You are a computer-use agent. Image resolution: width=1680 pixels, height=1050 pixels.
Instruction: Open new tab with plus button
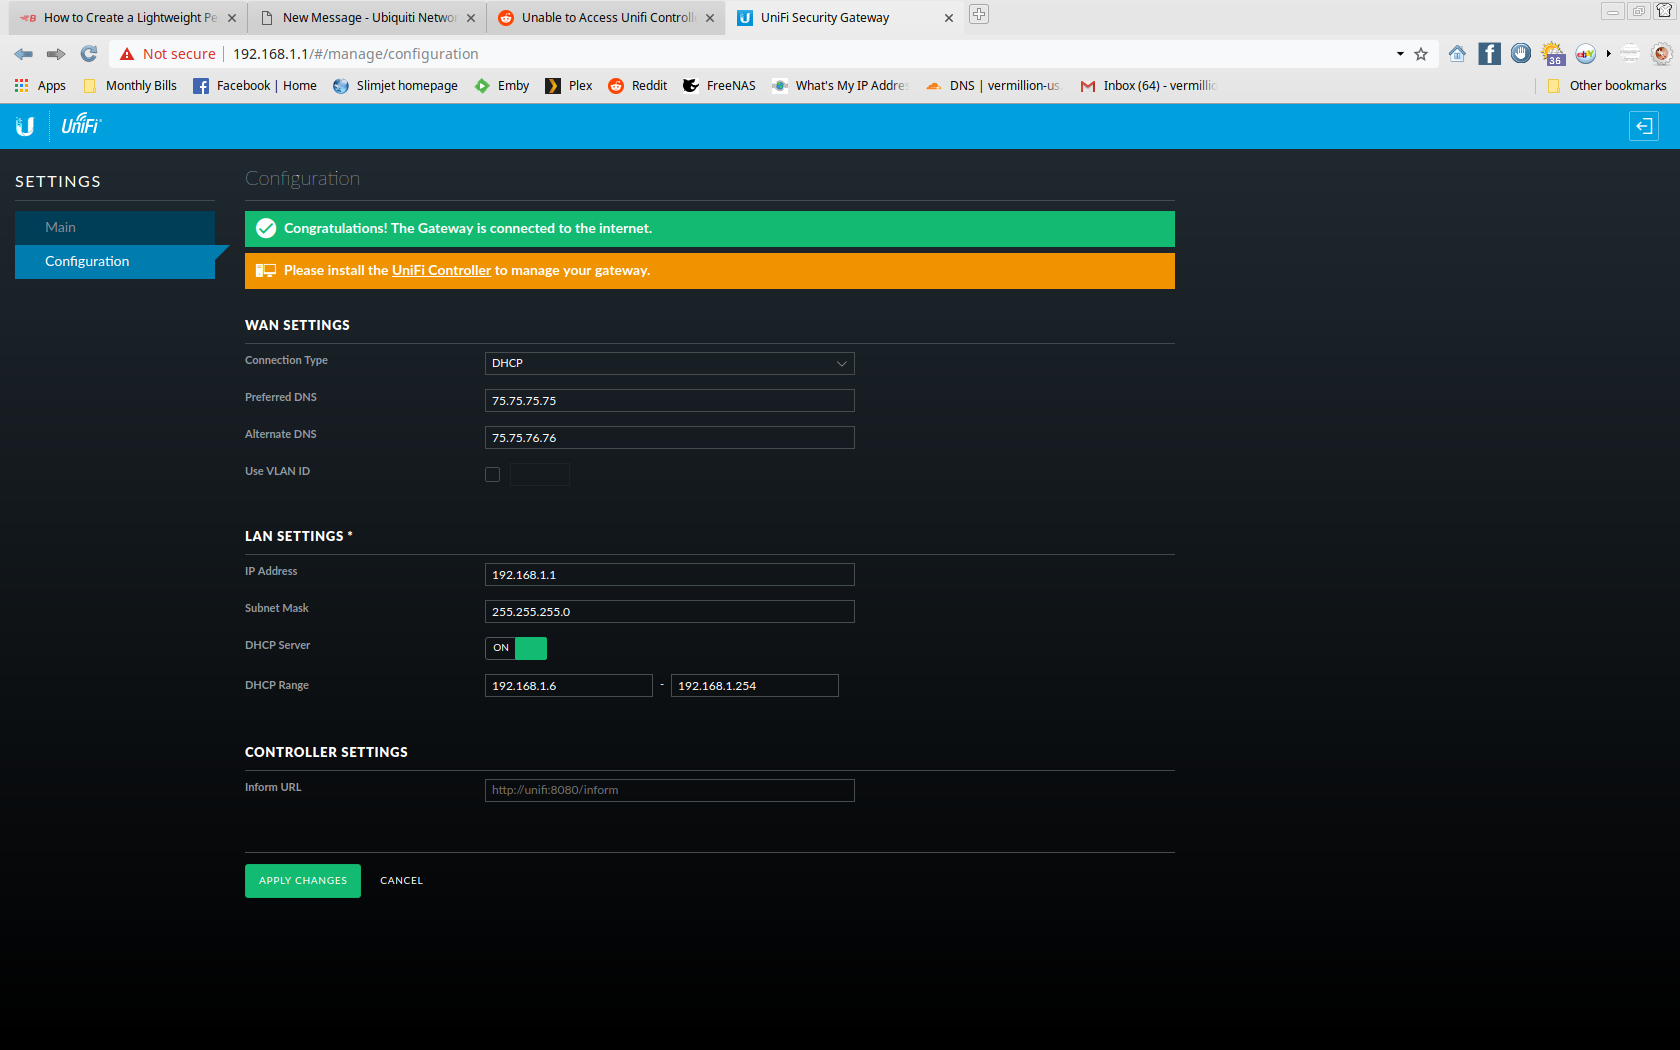pyautogui.click(x=979, y=15)
